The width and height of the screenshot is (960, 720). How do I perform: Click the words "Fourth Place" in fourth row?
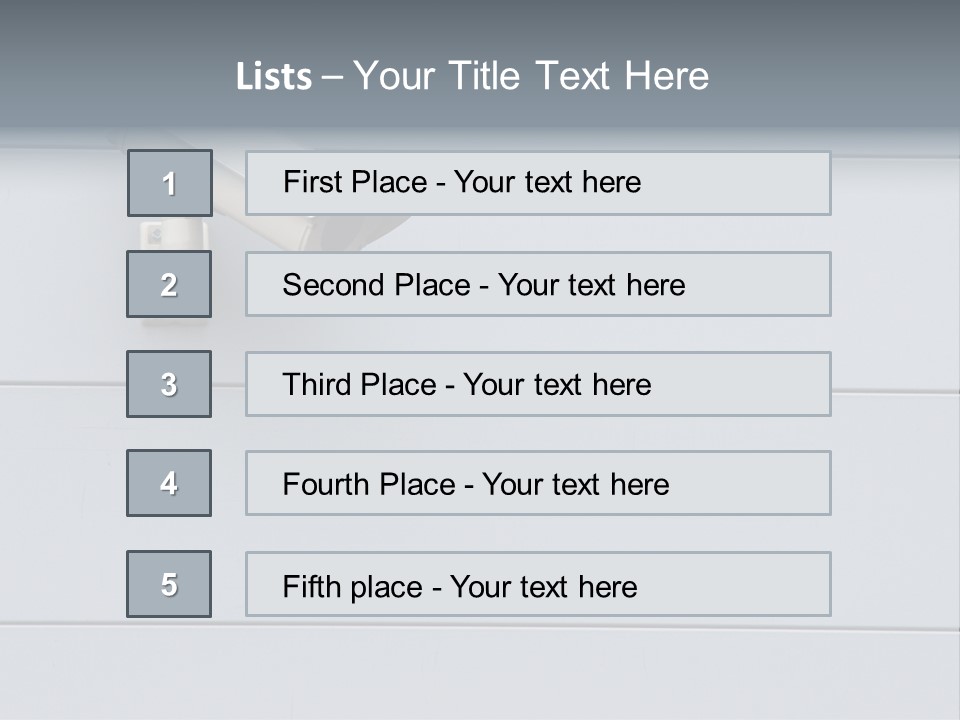(369, 485)
